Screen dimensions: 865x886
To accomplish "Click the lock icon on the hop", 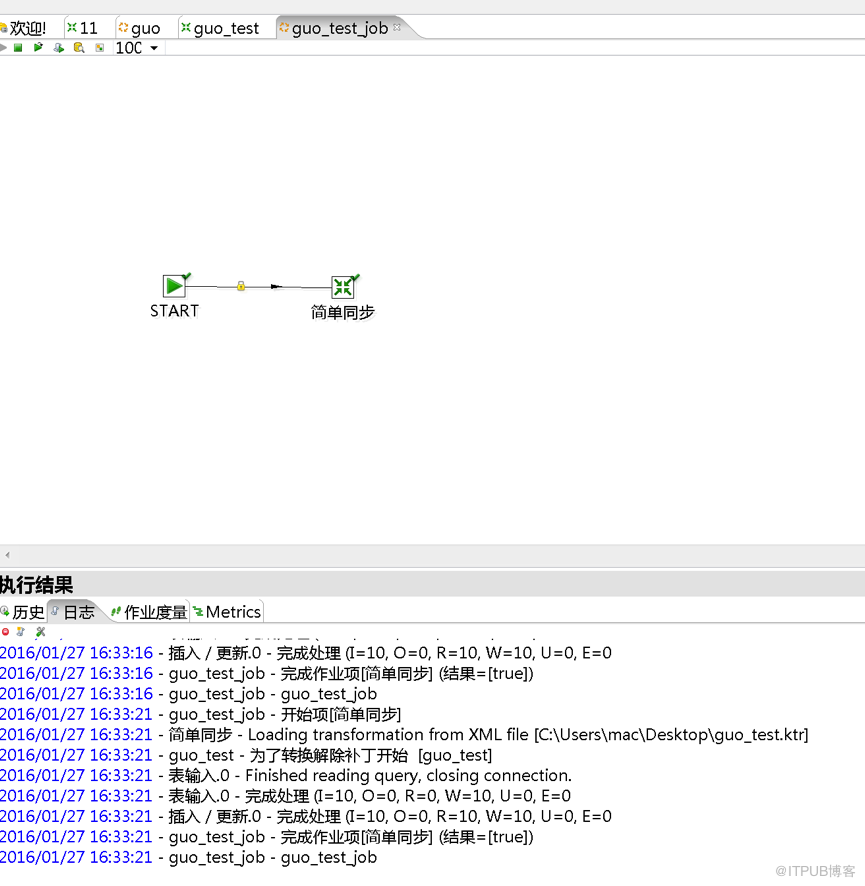I will pos(241,286).
